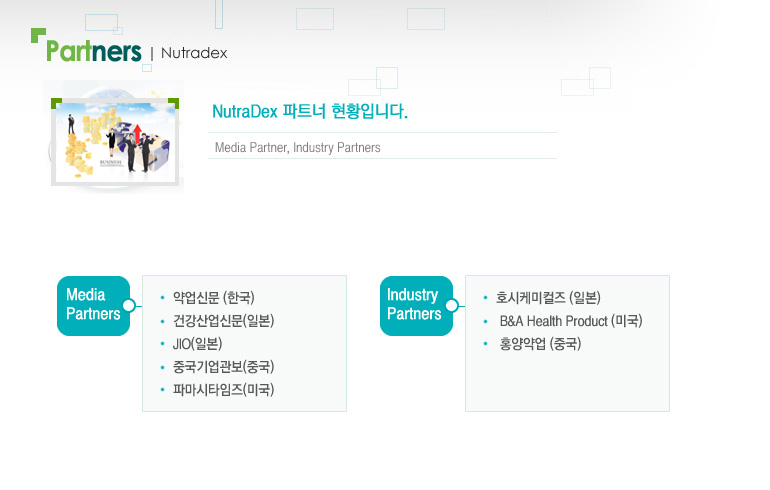Click the white circle connector on Media Partners
This screenshot has height=490, width=770.
(x=129, y=305)
